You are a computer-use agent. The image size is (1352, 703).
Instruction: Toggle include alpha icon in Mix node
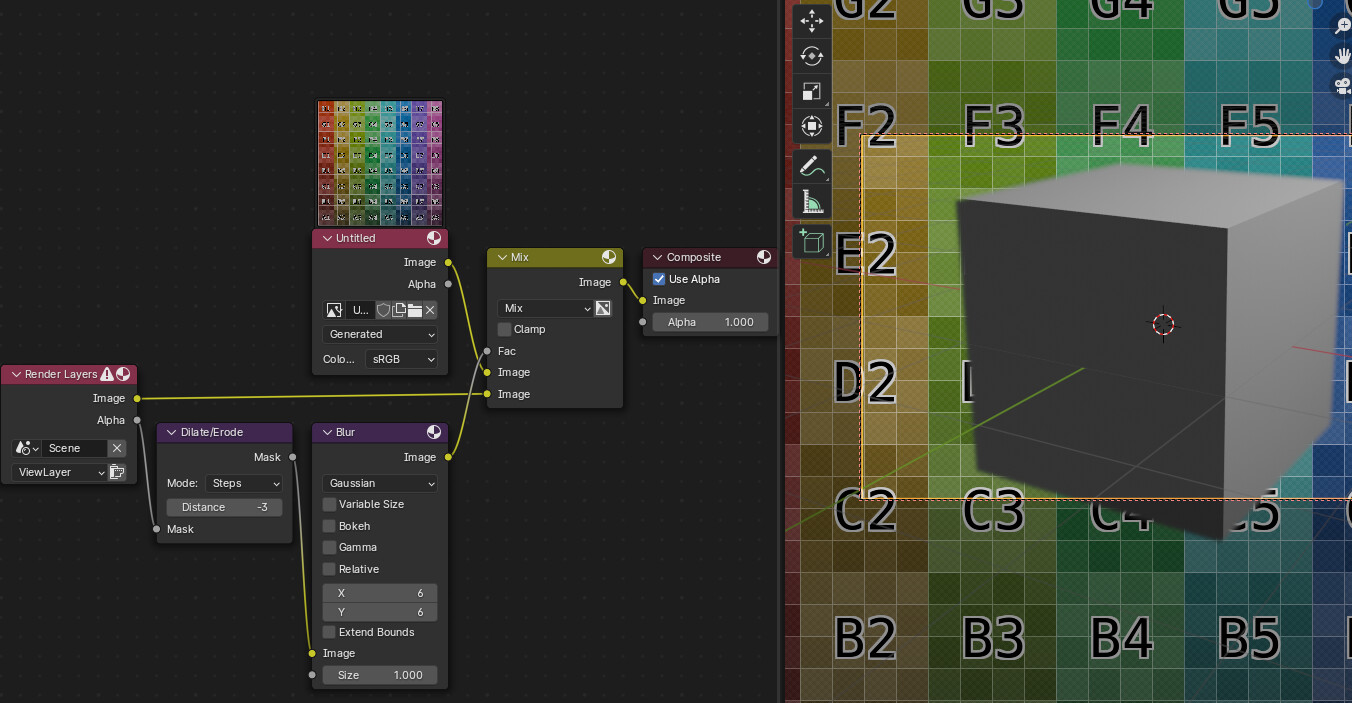click(603, 308)
